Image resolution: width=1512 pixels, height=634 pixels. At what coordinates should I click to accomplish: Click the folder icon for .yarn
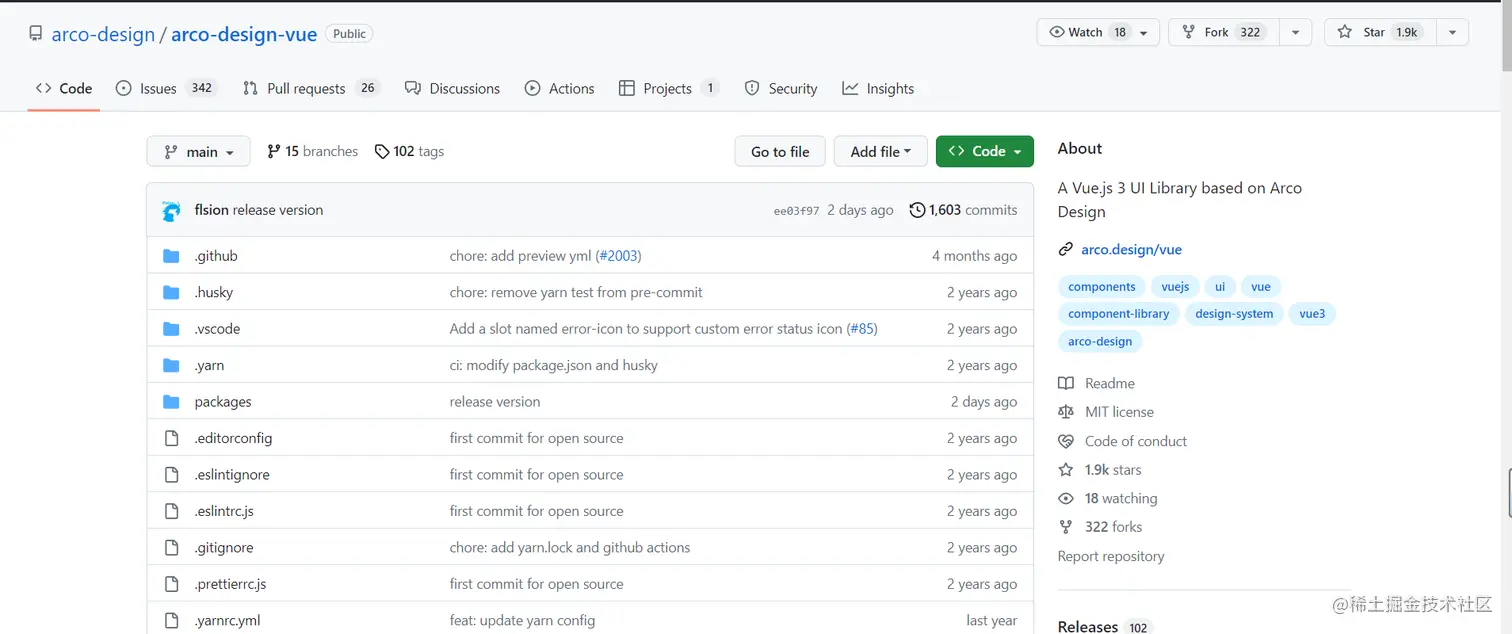pos(171,365)
